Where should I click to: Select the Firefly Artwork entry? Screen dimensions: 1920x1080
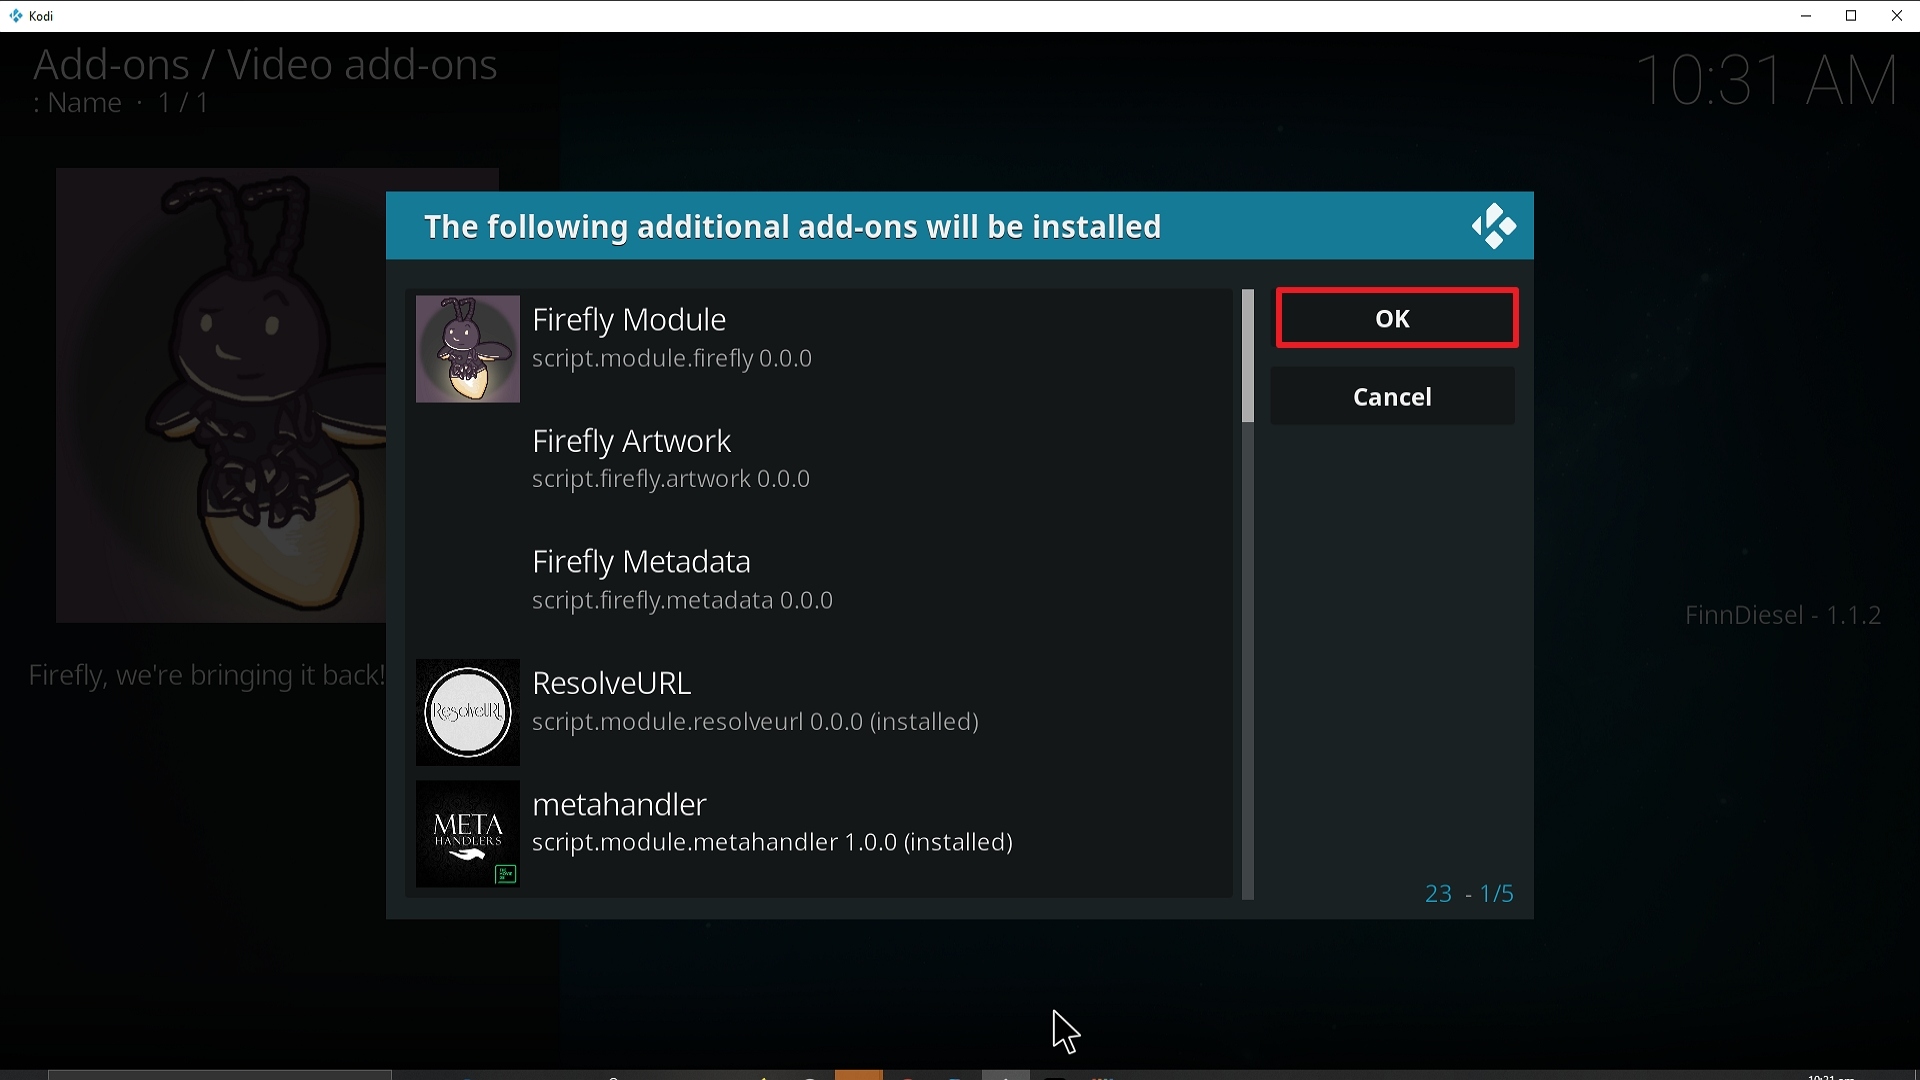tap(819, 470)
